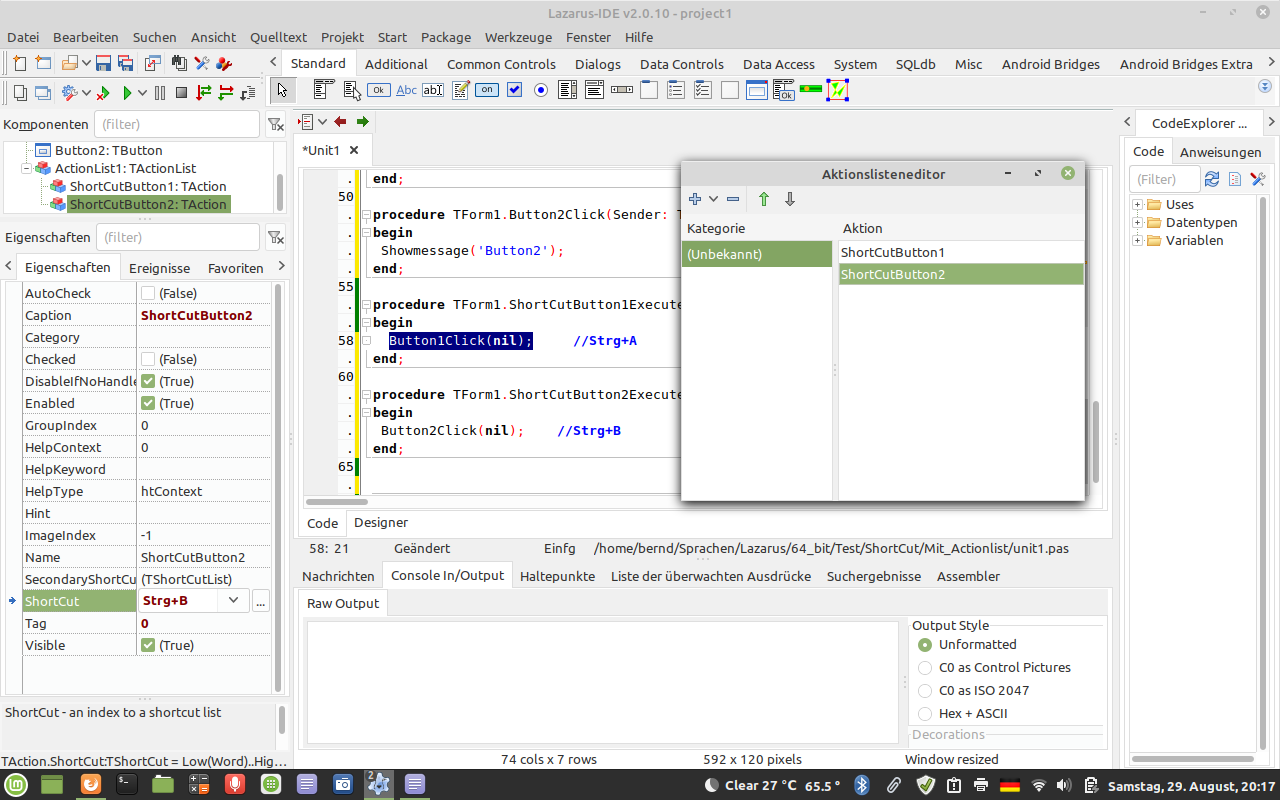Select the TToggleBox 'on' component
The image size is (1280, 800).
pos(487,90)
